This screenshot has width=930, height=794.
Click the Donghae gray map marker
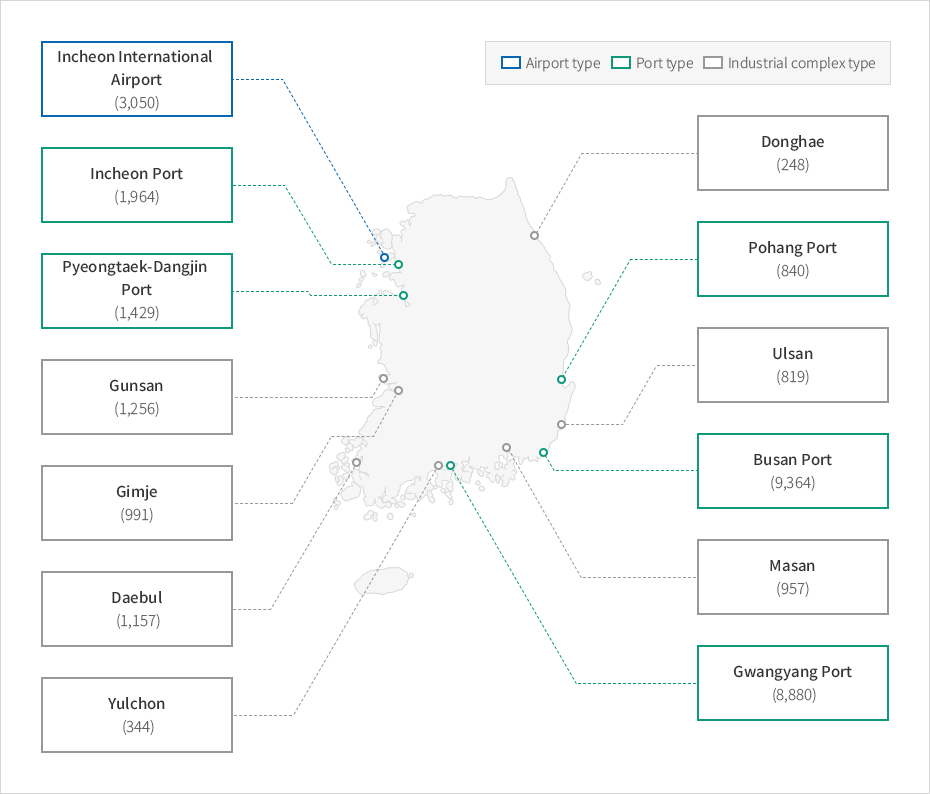pos(534,235)
